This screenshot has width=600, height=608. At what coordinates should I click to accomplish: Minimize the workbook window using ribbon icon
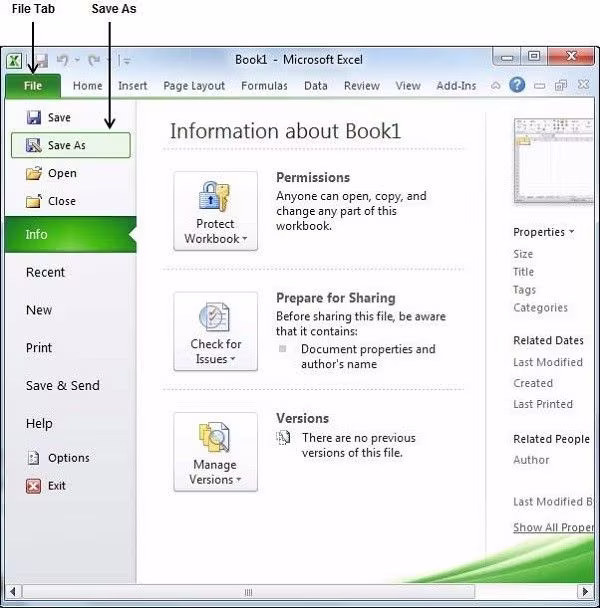click(x=539, y=86)
